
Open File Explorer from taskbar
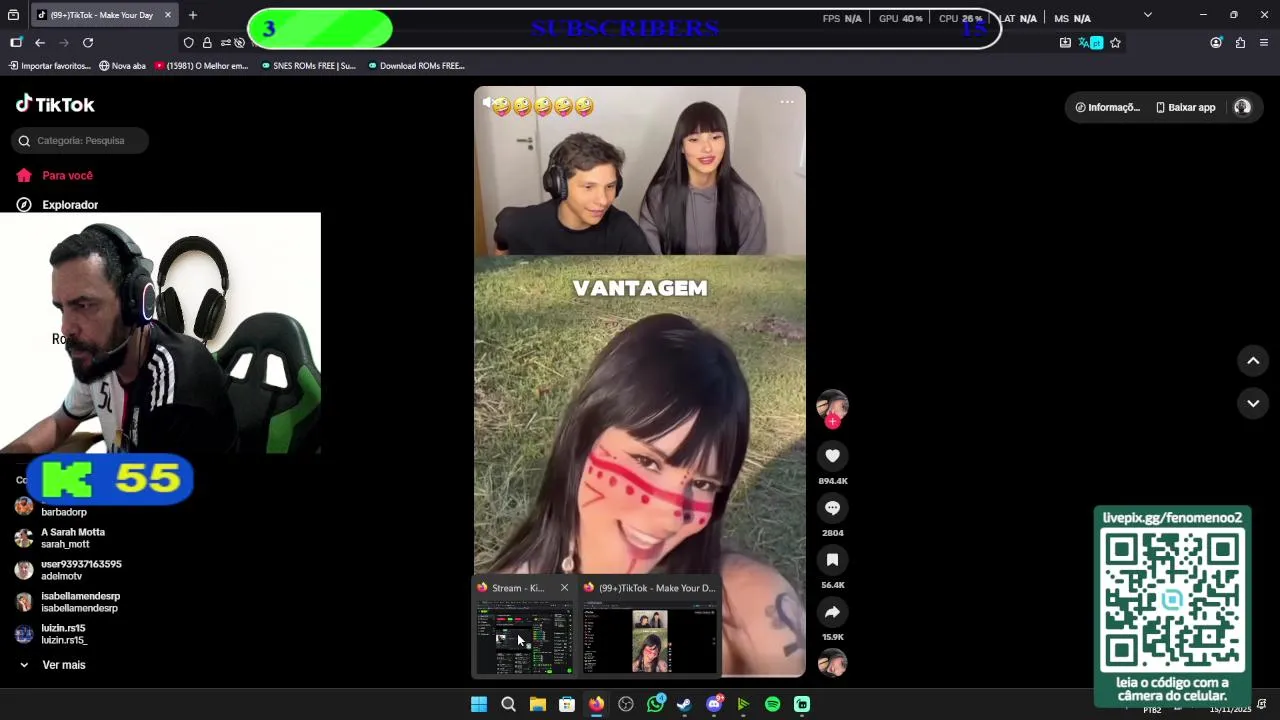(537, 704)
